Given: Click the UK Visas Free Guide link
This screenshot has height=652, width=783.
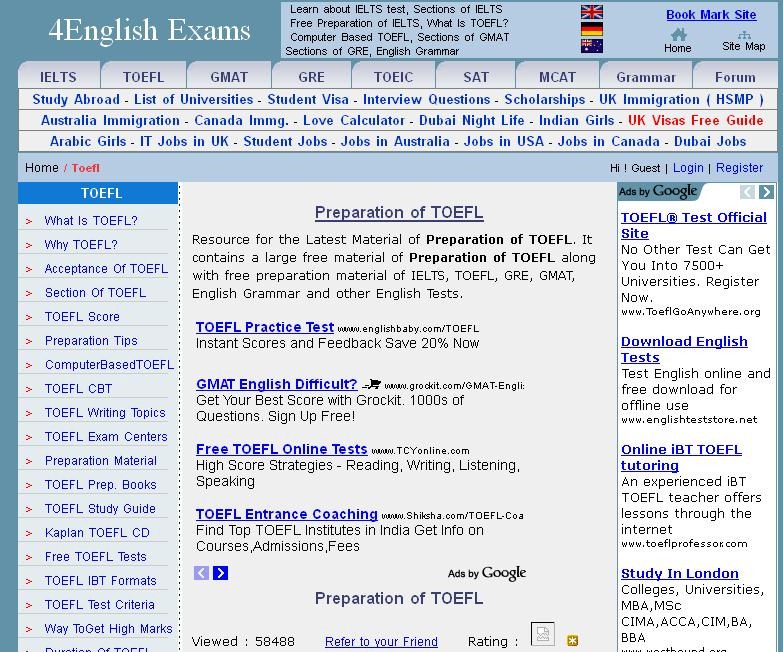Looking at the screenshot, I should pyautogui.click(x=695, y=120).
